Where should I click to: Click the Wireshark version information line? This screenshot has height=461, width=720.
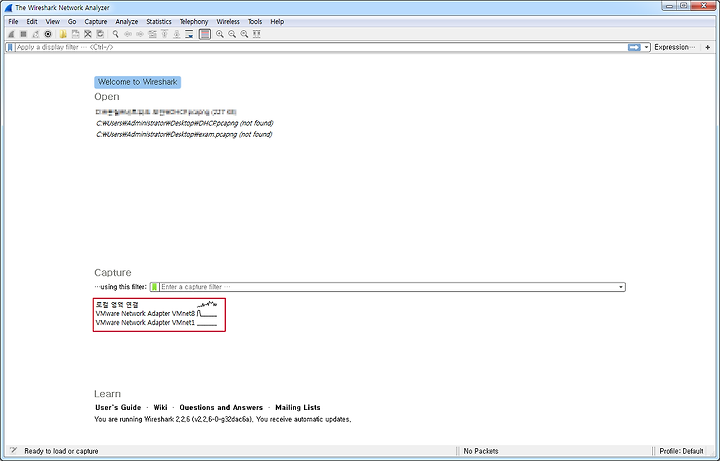click(x=223, y=419)
